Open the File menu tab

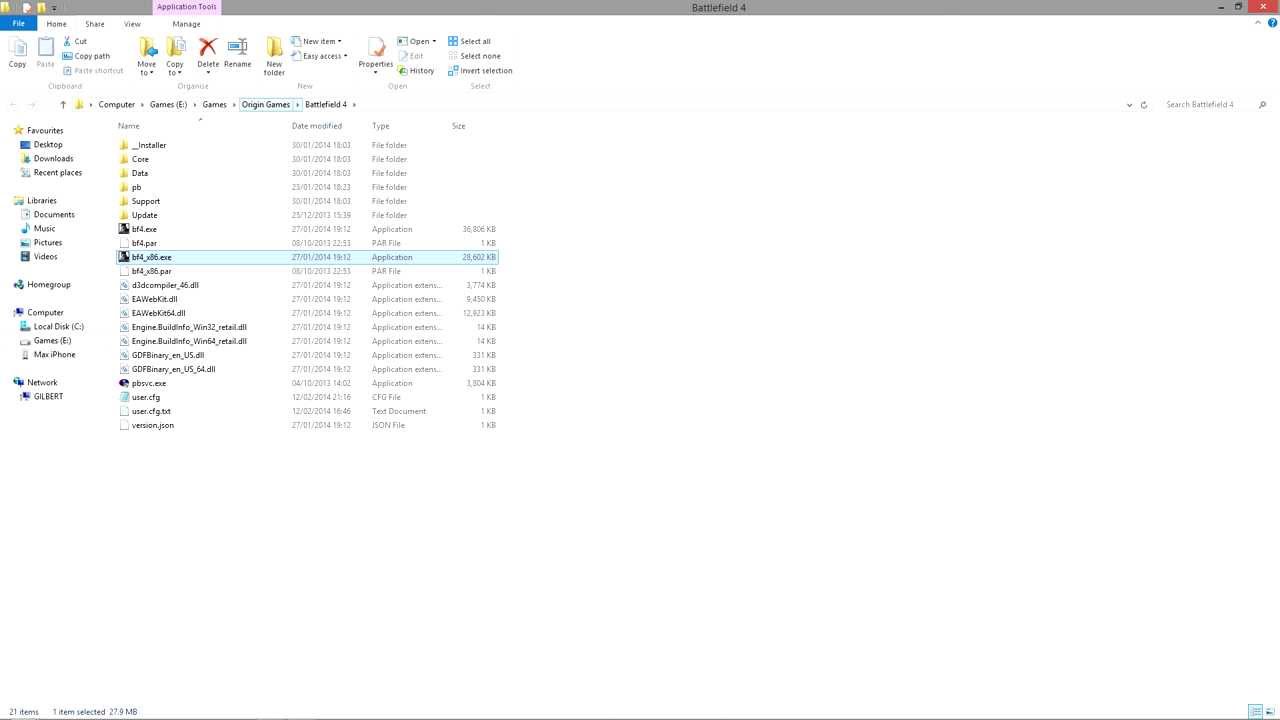pyautogui.click(x=19, y=24)
